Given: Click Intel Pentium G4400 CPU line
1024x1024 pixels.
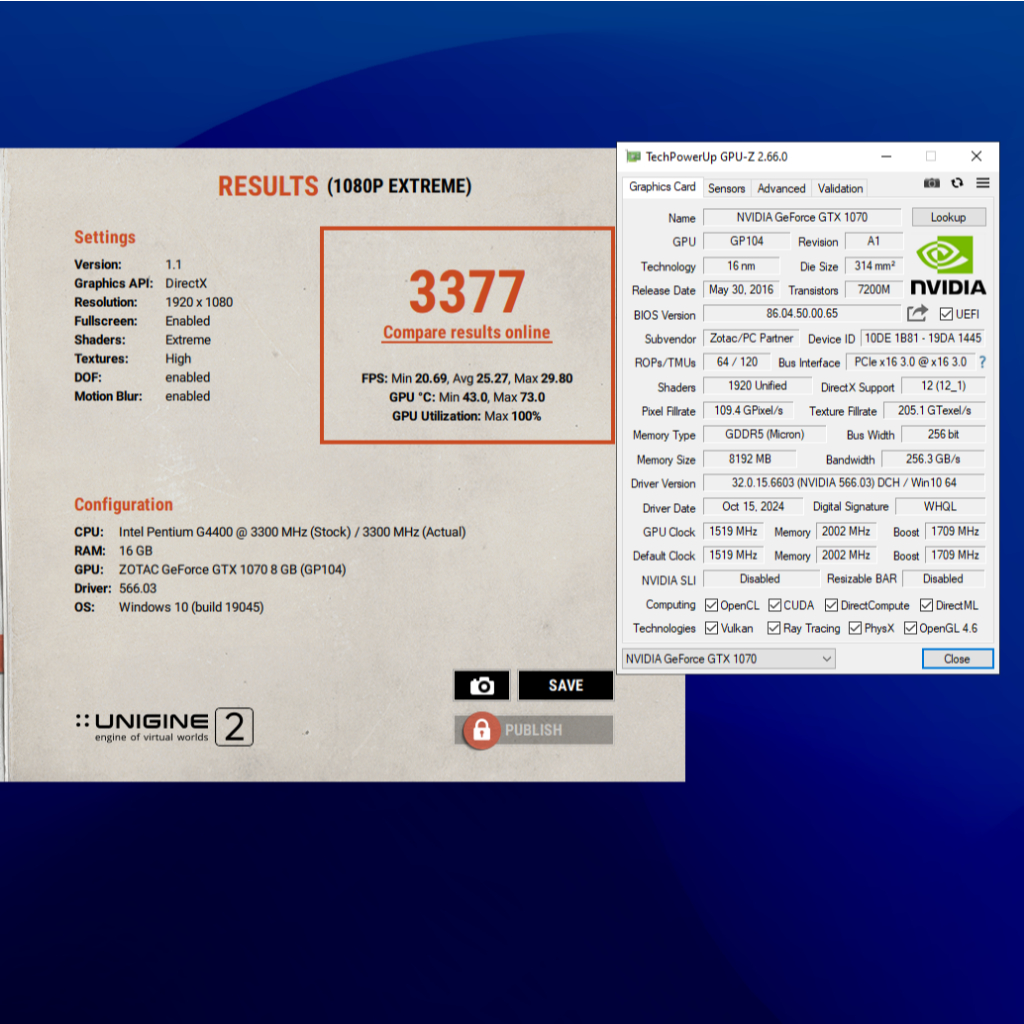Looking at the screenshot, I should [270, 532].
